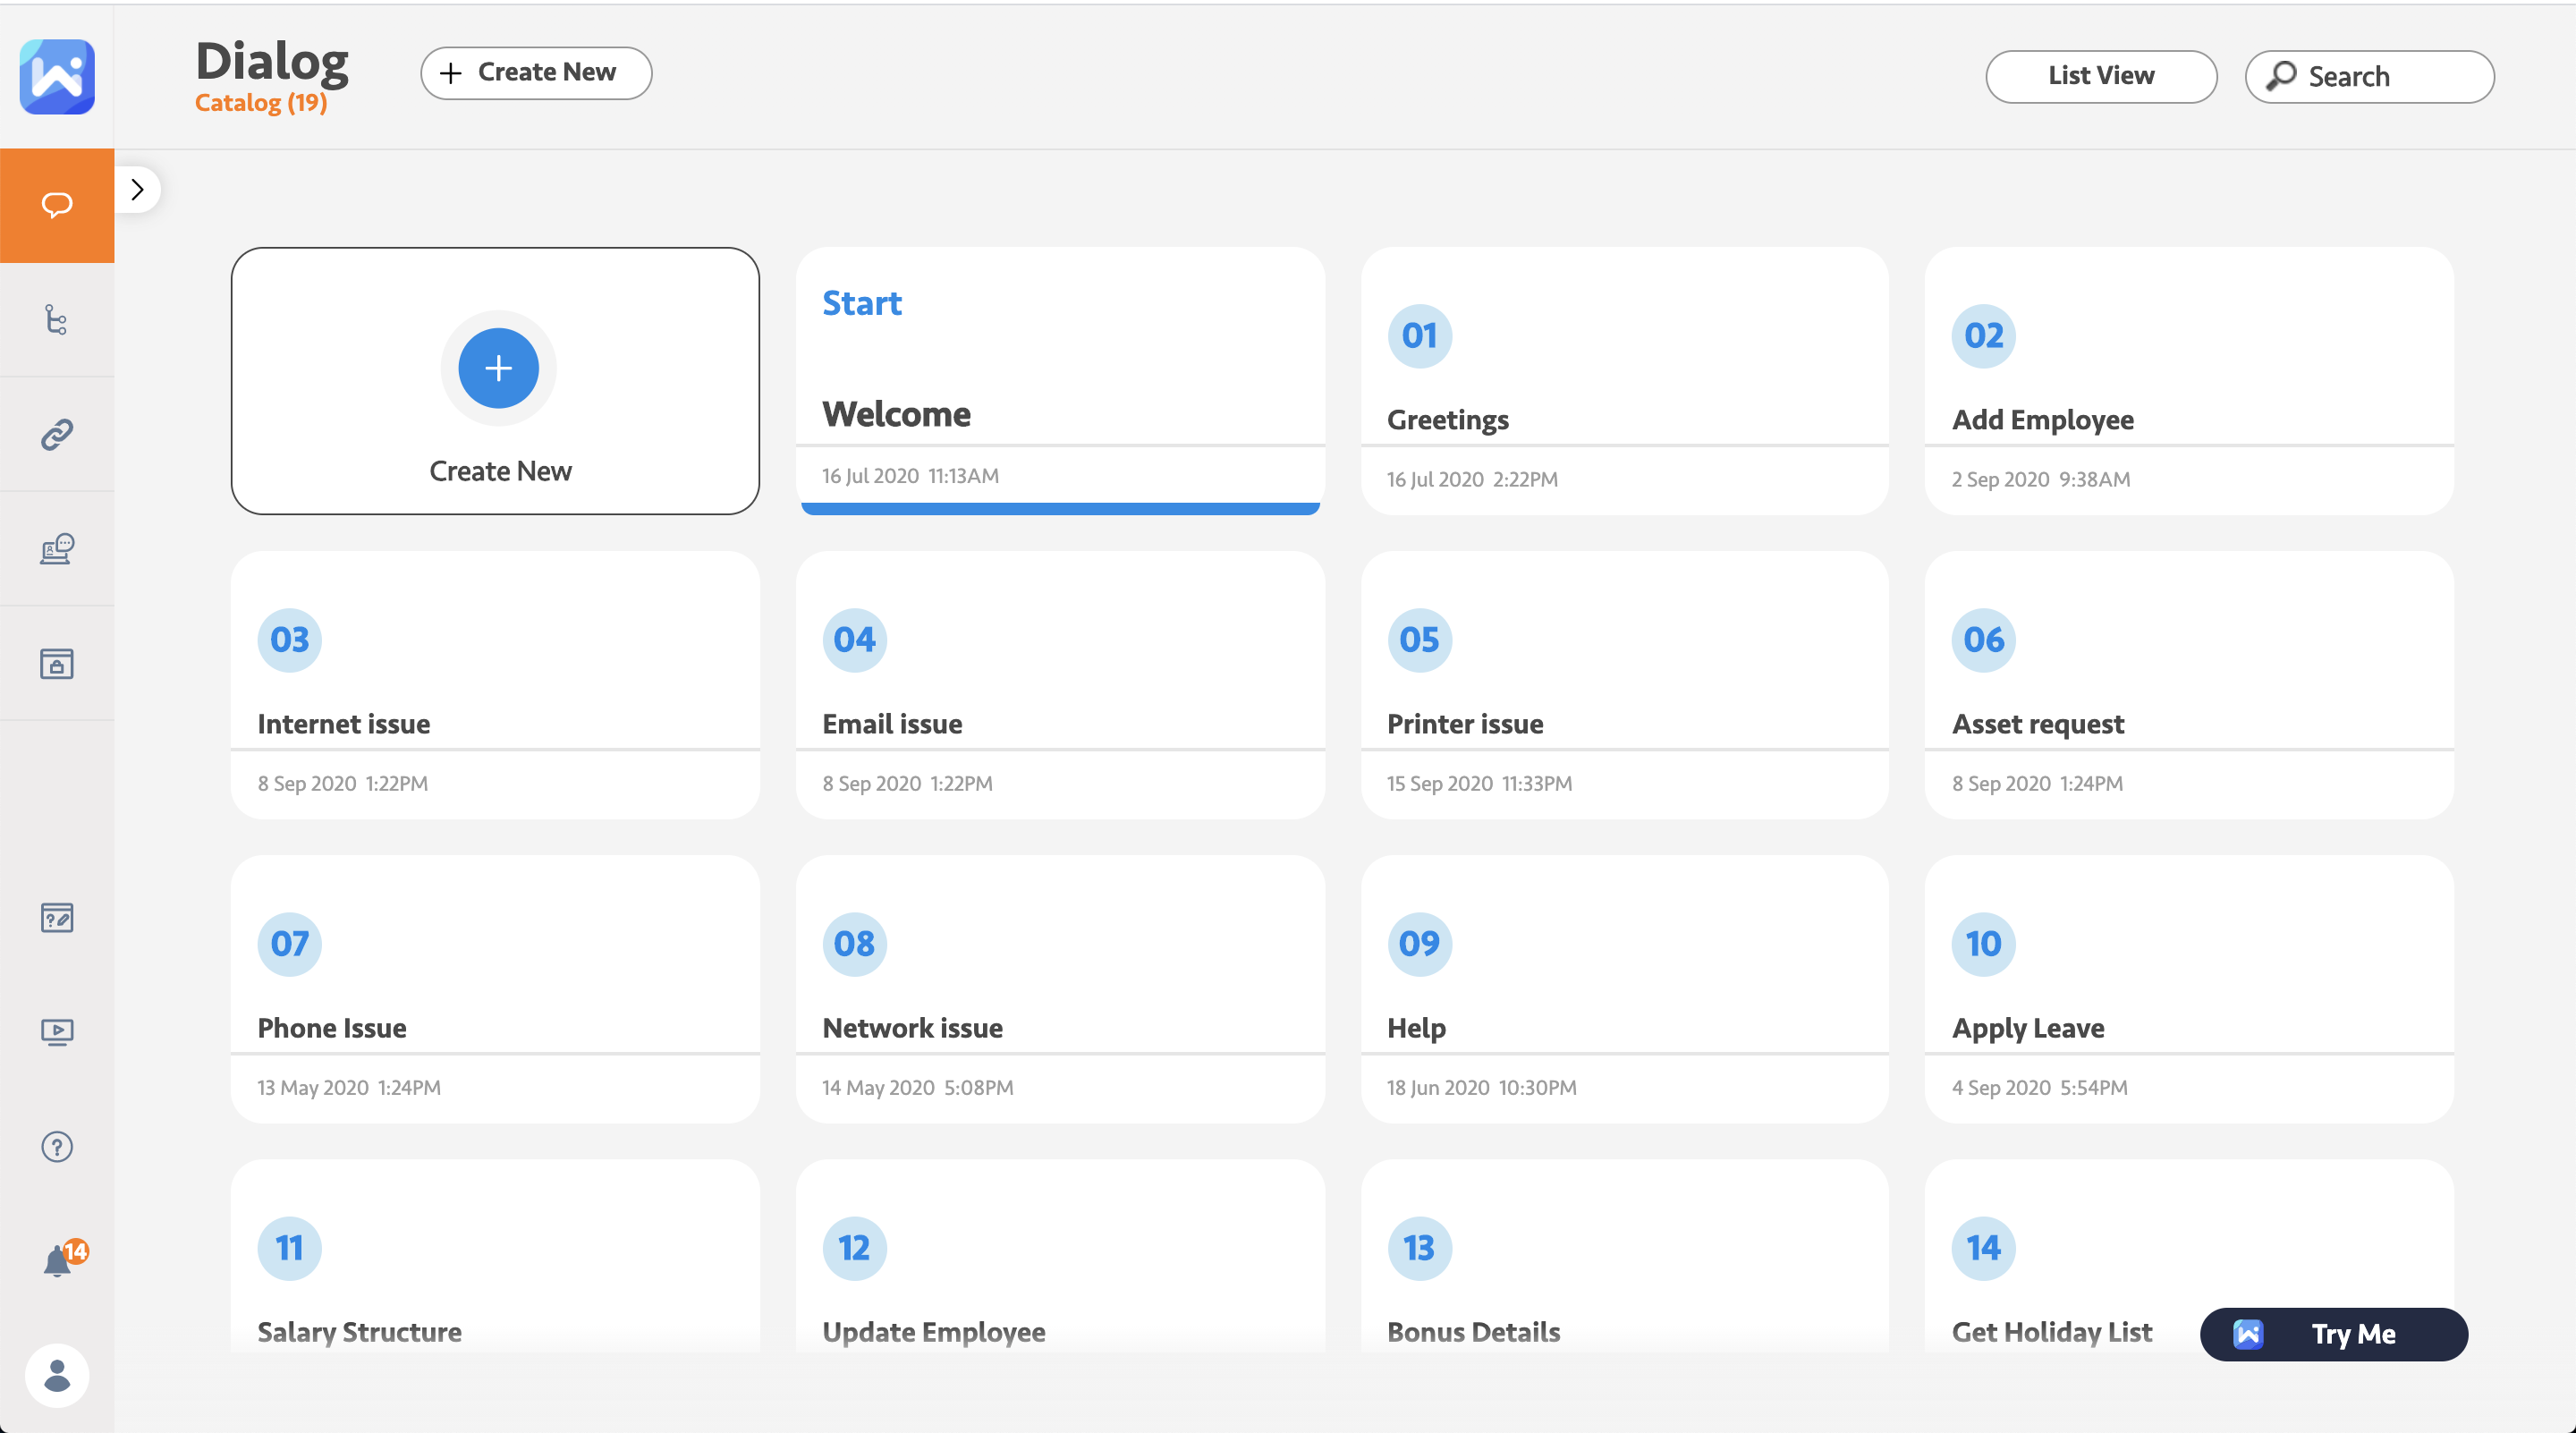This screenshot has width=2576, height=1433.
Task: Click the Create New button in header
Action: click(536, 73)
